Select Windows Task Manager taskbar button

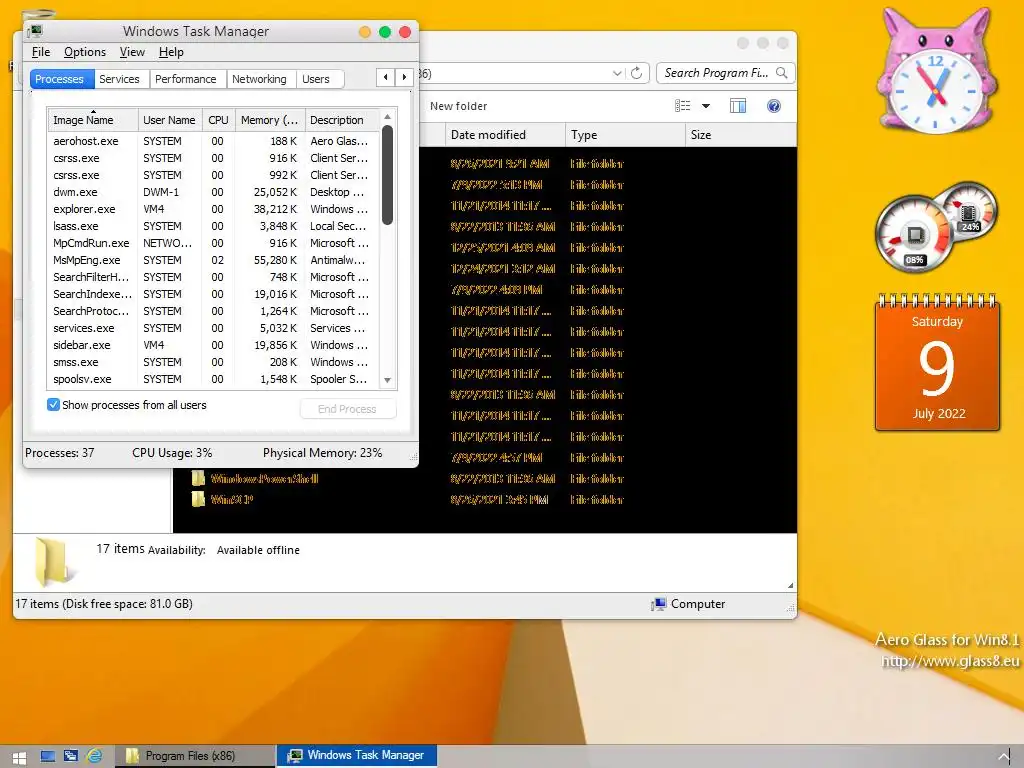click(357, 756)
